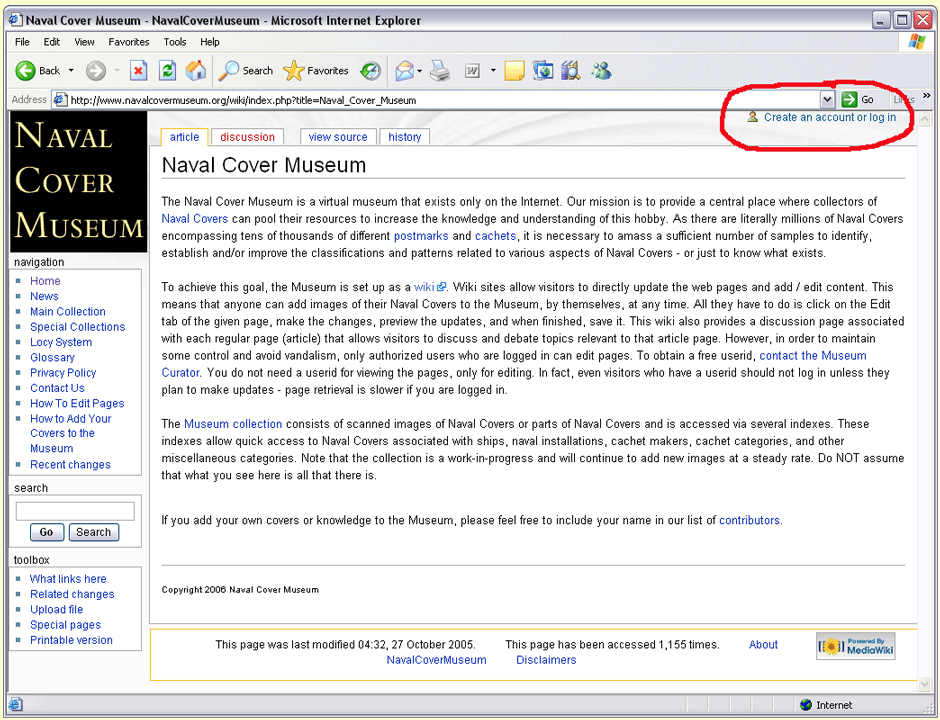
Task: Click the page vertical scrollbar down arrow
Action: [926, 684]
